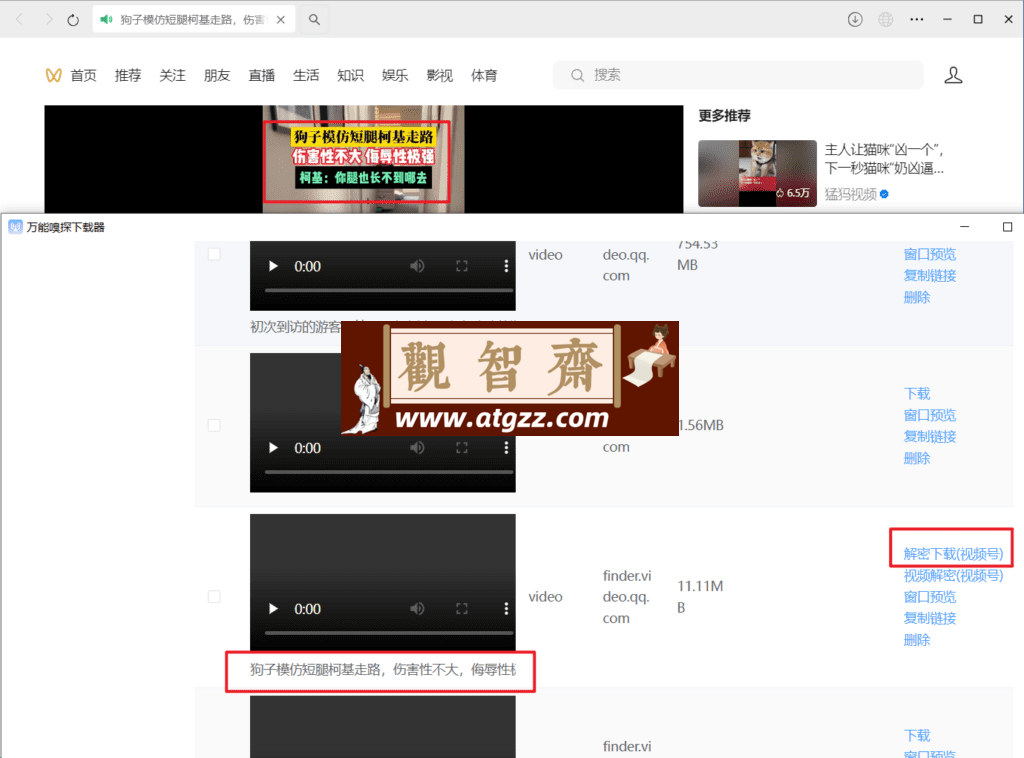Click 复制链接 for 11.11MB video
This screenshot has width=1024, height=758.
click(x=930, y=618)
